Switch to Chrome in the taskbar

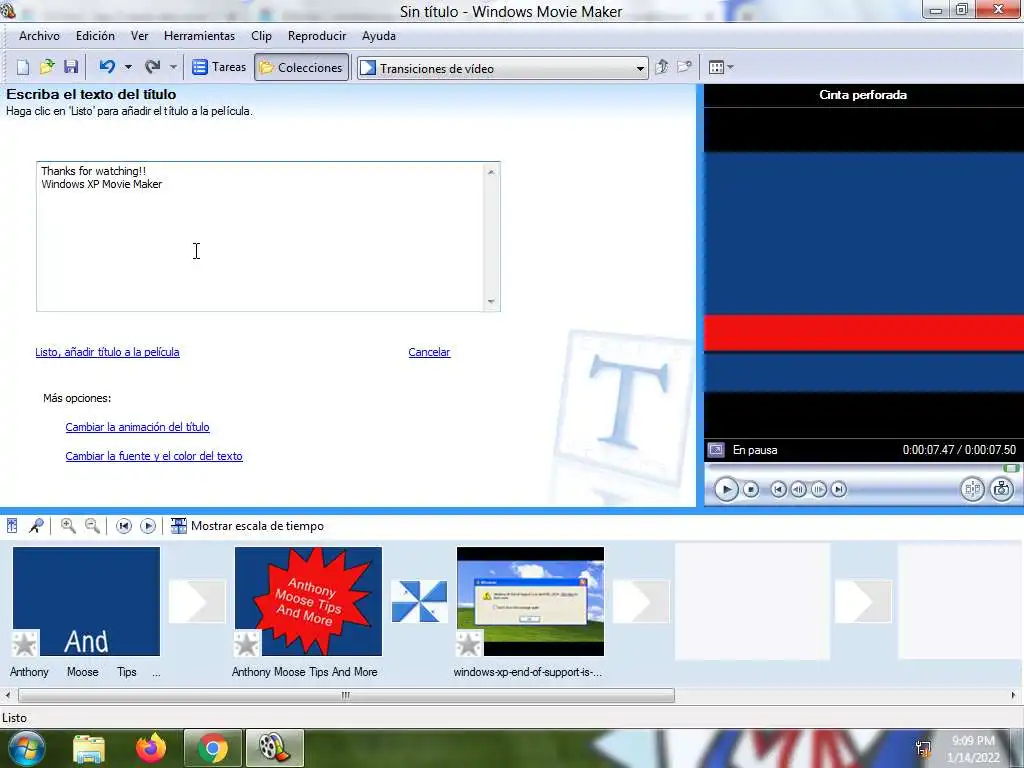[x=213, y=748]
